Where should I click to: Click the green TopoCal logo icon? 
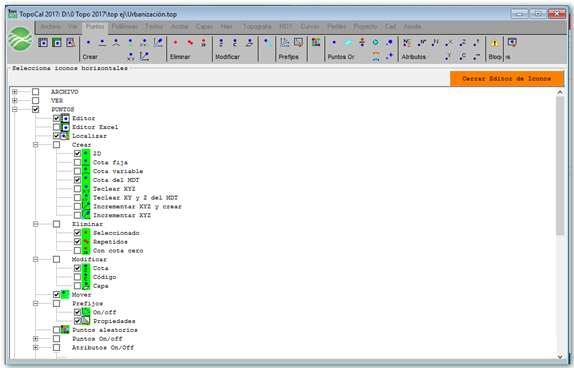(20, 38)
